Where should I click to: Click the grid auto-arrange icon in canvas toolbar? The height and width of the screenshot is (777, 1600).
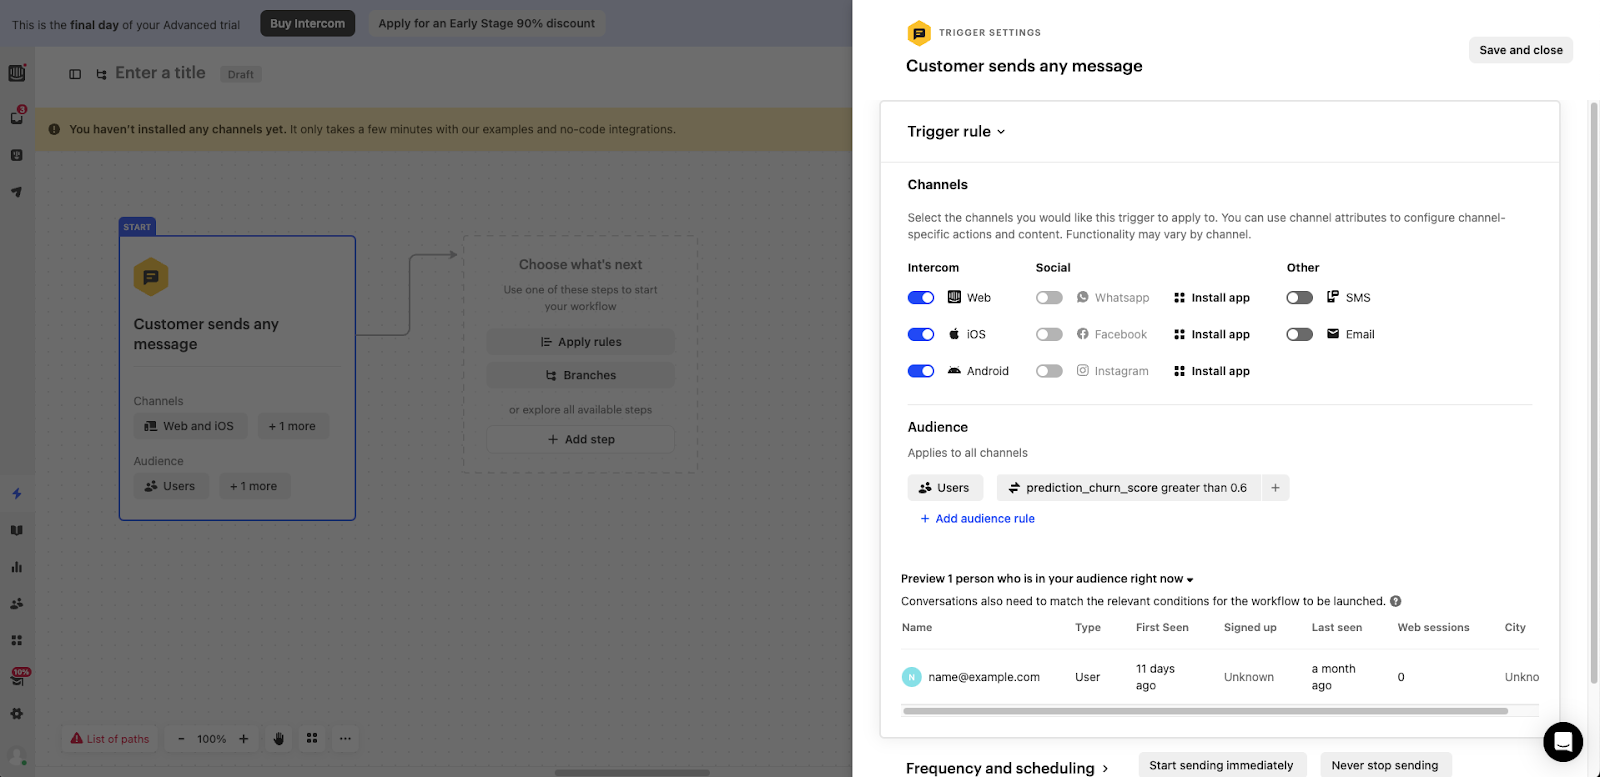(312, 738)
